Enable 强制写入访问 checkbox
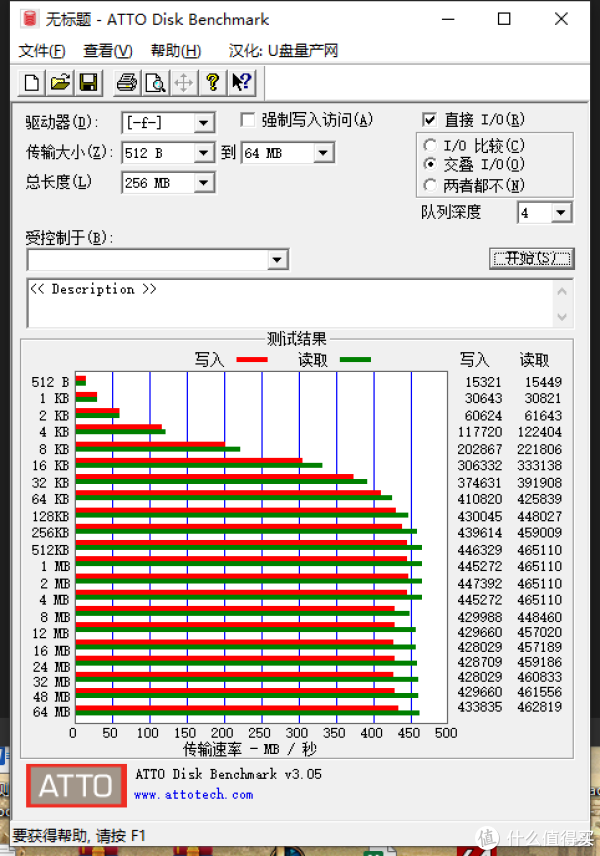This screenshot has height=856, width=600. pos(248,120)
